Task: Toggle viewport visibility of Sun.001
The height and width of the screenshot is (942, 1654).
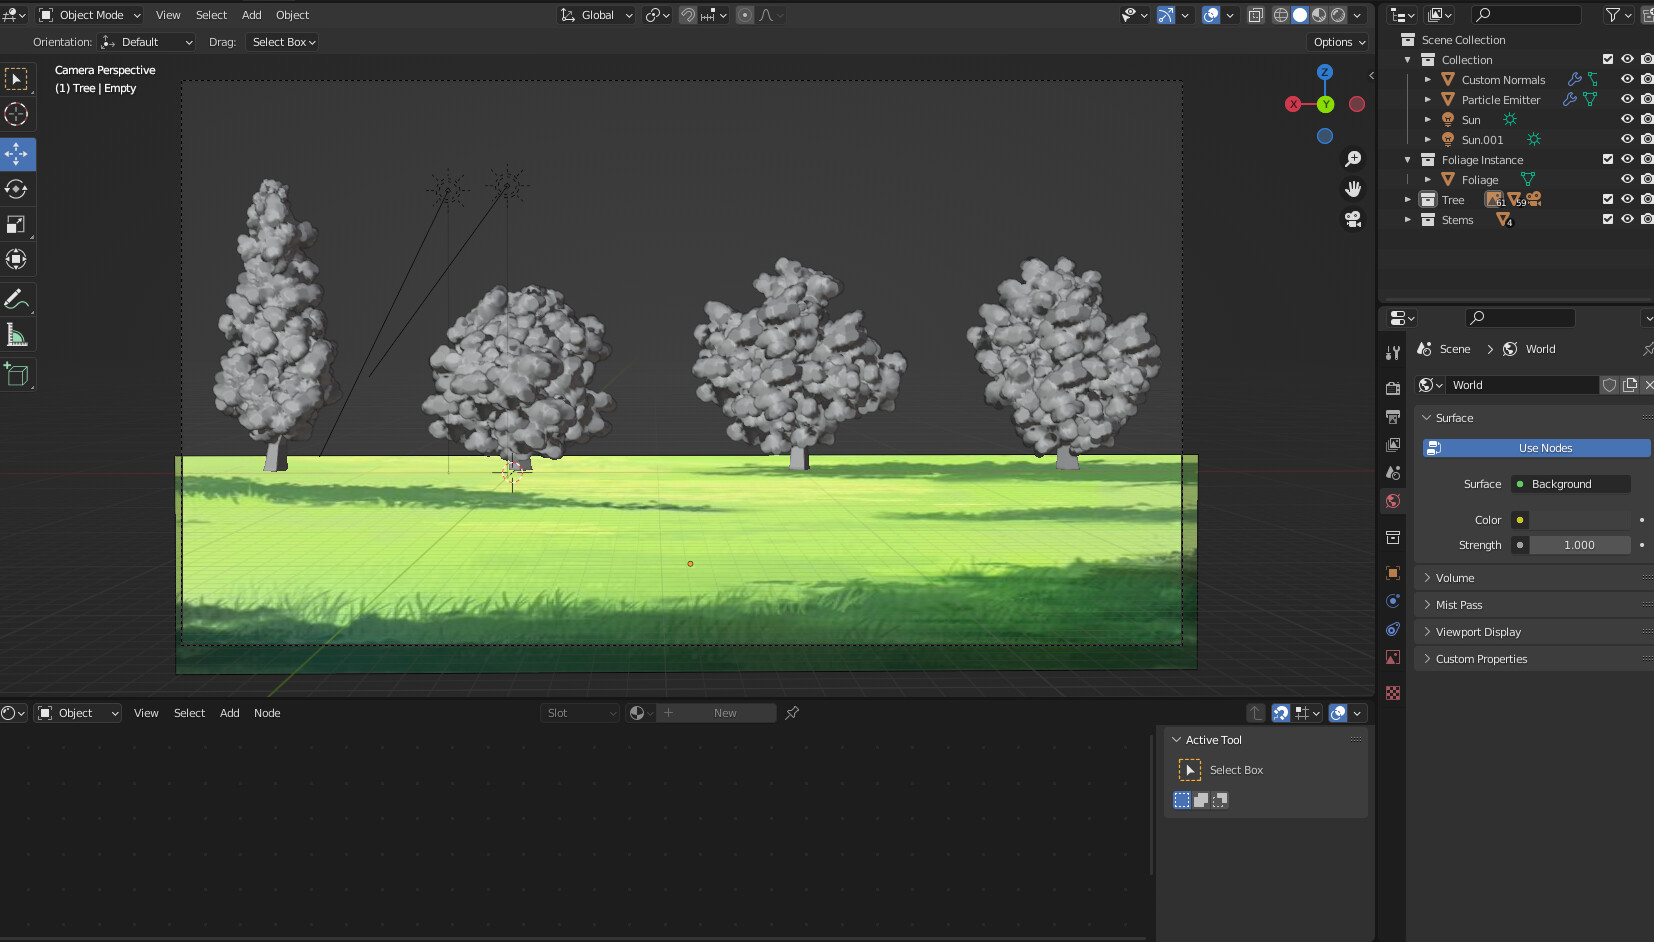Action: [x=1628, y=139]
